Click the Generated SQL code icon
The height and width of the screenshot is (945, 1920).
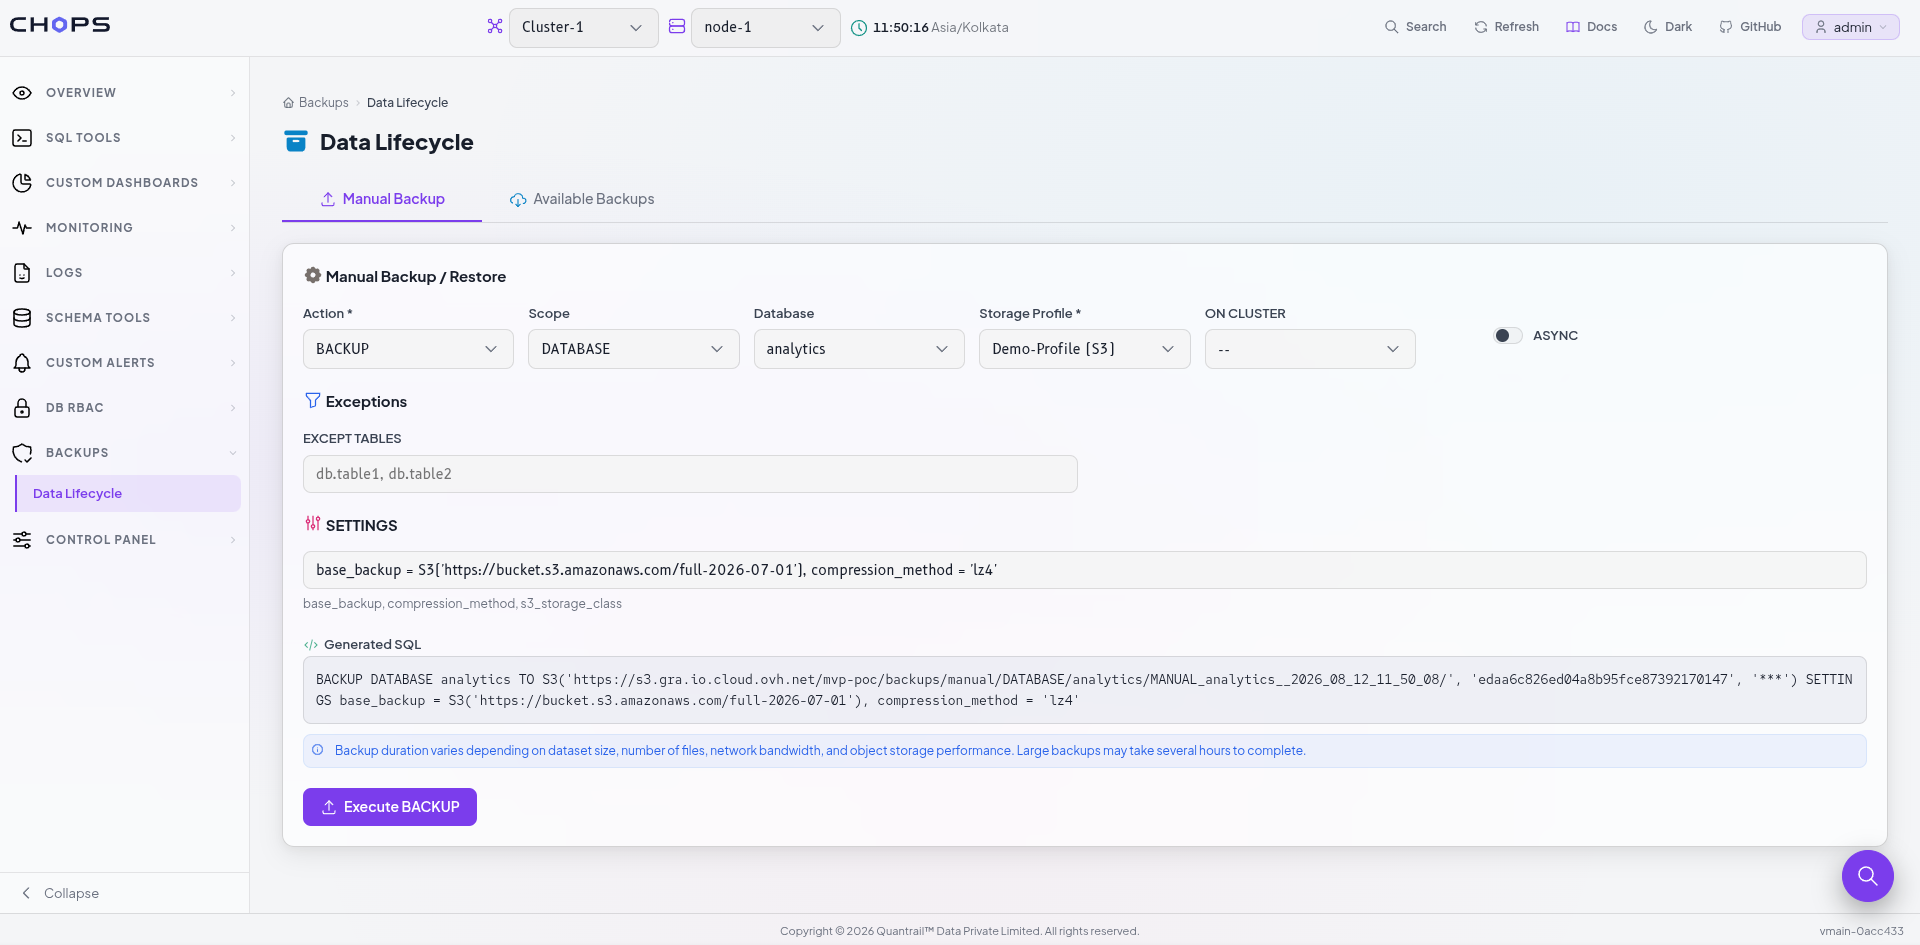point(311,645)
